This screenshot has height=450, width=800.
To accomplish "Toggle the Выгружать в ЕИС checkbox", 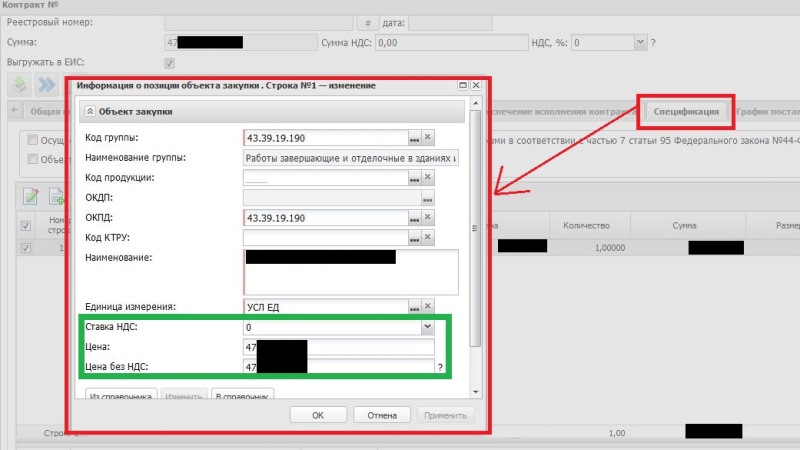I will tap(169, 63).
